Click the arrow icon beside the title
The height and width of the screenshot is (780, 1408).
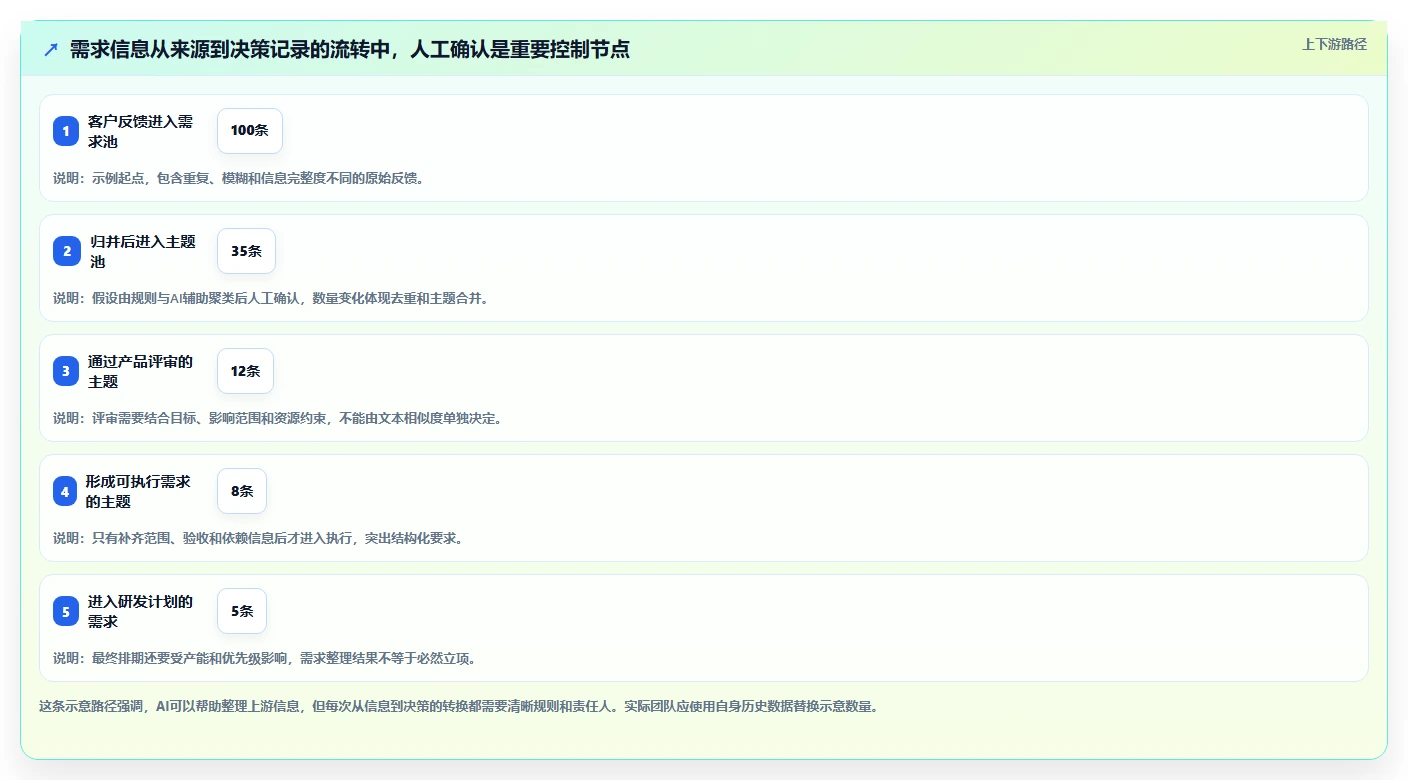pyautogui.click(x=51, y=49)
